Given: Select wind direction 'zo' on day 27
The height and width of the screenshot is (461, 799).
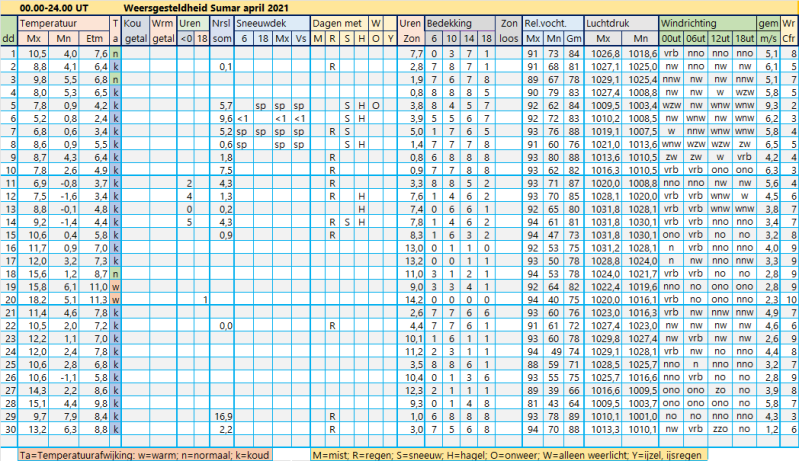Looking at the screenshot, I should coord(720,390).
